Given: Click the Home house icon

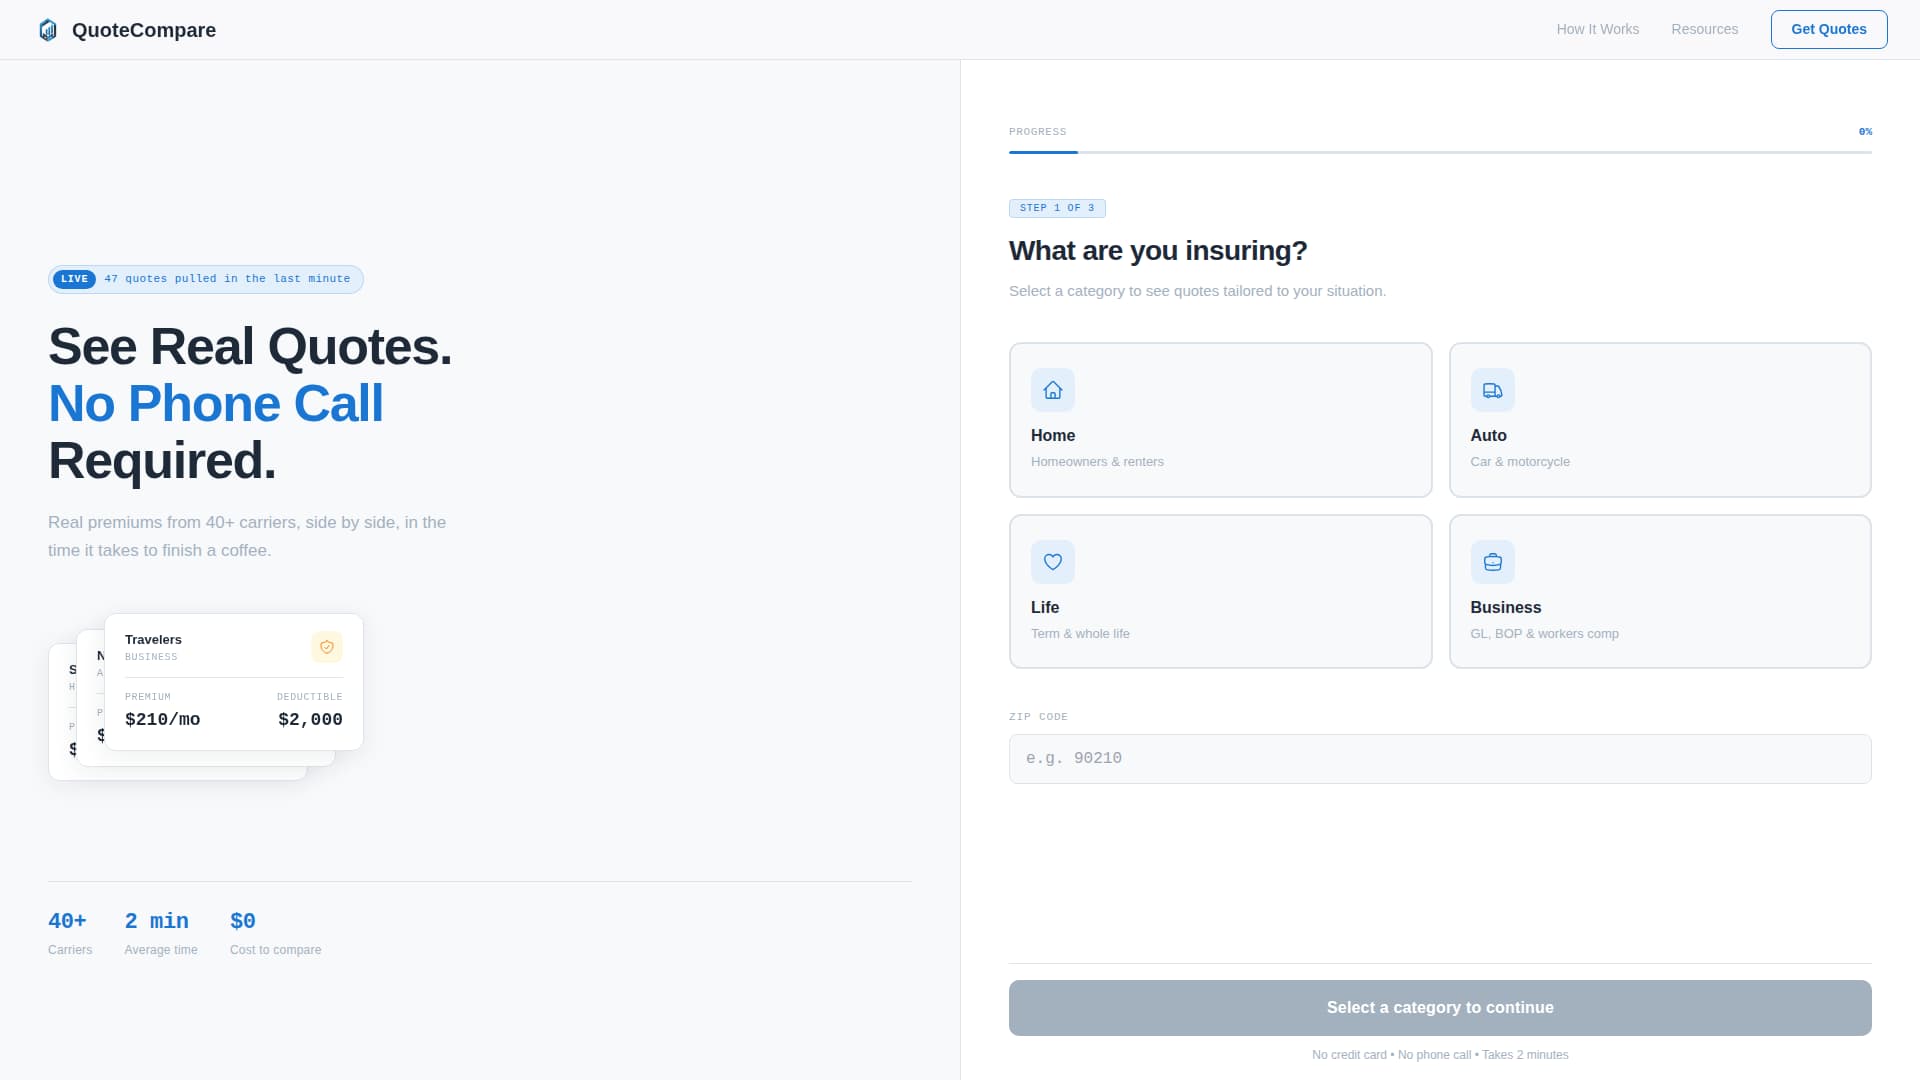Looking at the screenshot, I should pos(1053,390).
